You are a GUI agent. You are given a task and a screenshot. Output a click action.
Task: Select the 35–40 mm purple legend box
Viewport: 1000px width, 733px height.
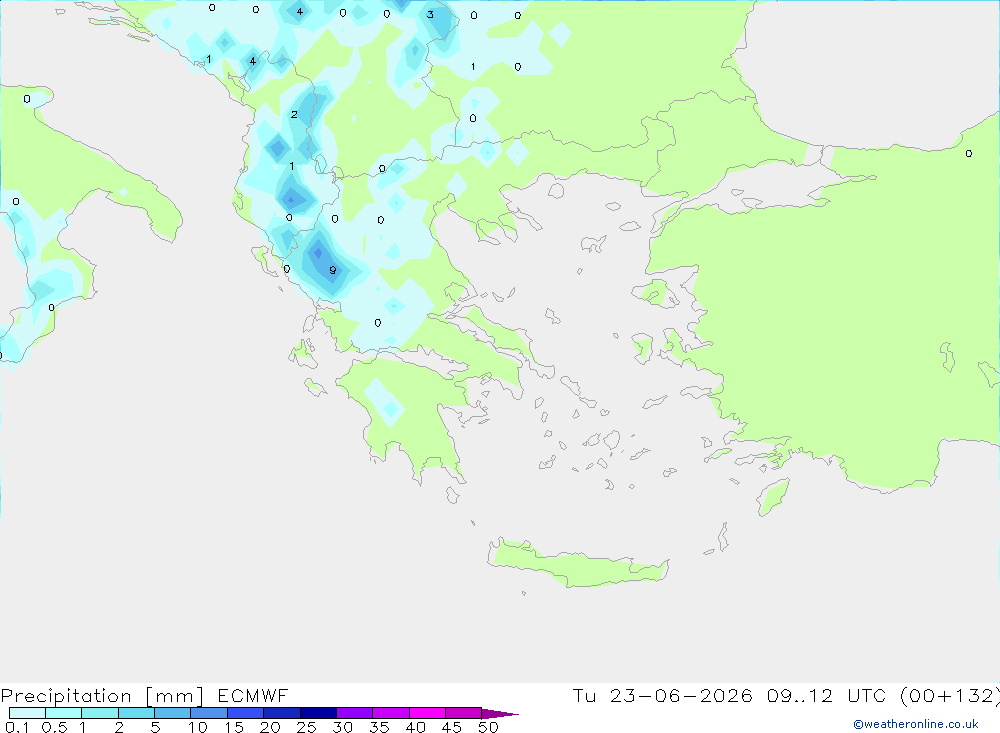pos(391,713)
